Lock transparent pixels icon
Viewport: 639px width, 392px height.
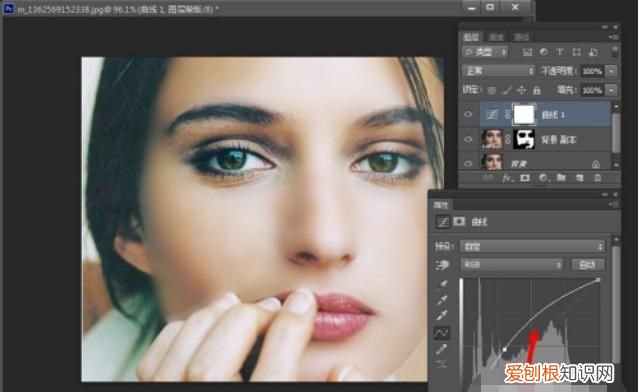[x=492, y=90]
